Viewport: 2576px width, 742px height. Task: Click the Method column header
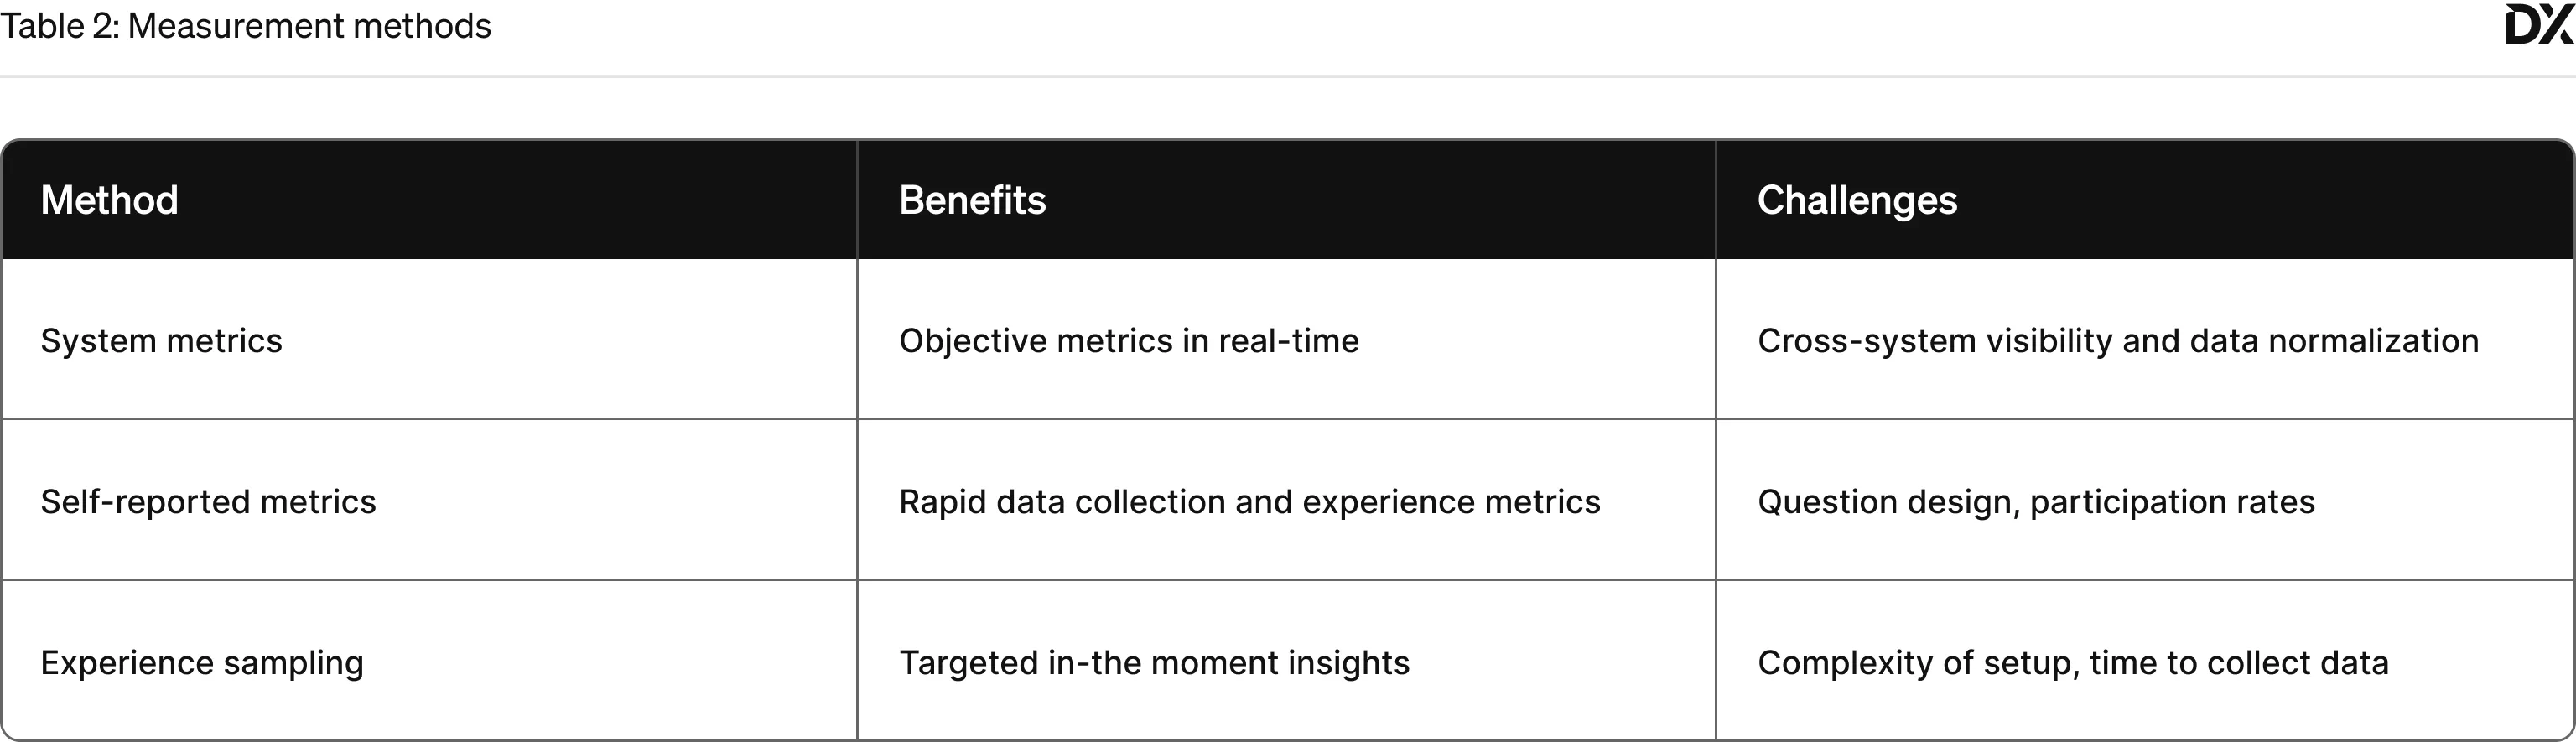109,200
